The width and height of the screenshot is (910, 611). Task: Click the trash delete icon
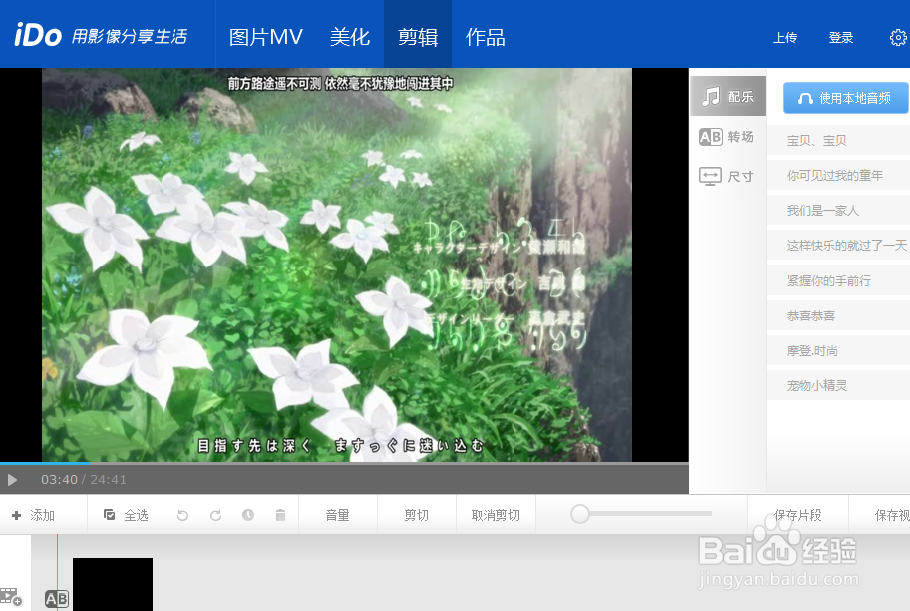tap(280, 515)
